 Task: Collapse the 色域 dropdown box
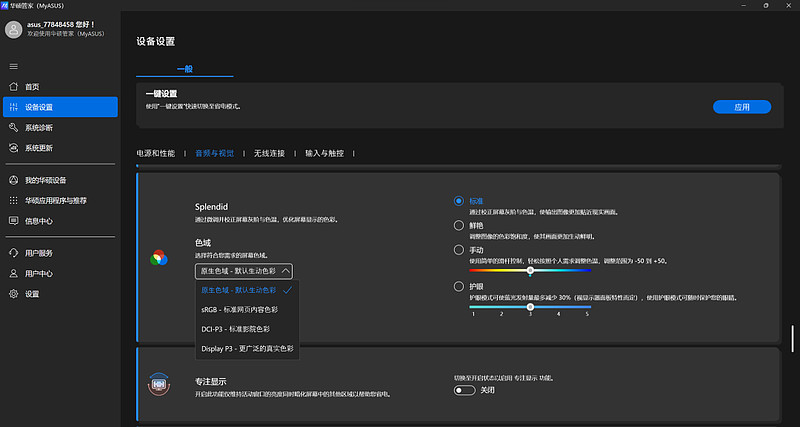pyautogui.click(x=244, y=271)
